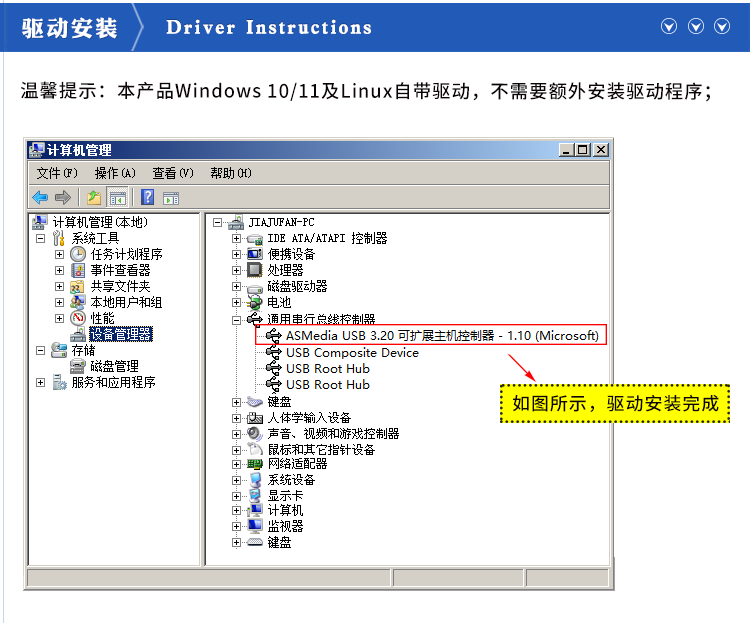Expand the 任务计划程序 node

59,254
